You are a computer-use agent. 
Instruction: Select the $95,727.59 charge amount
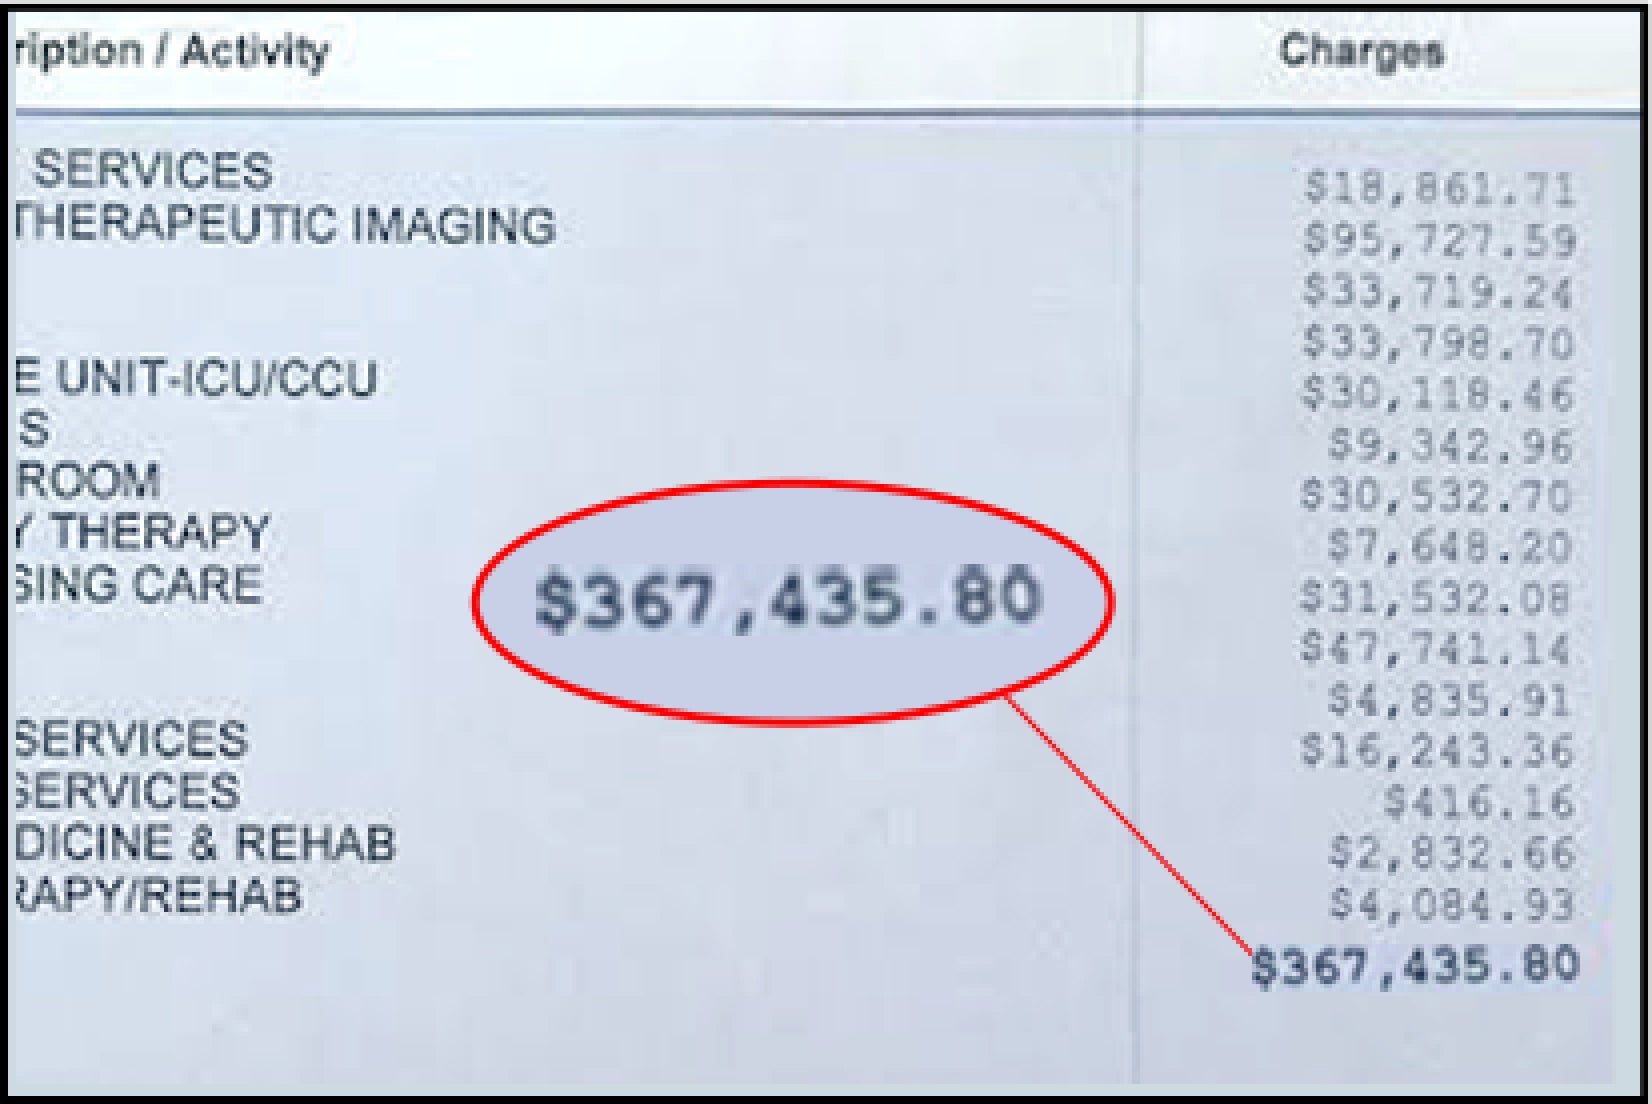[x=1440, y=241]
